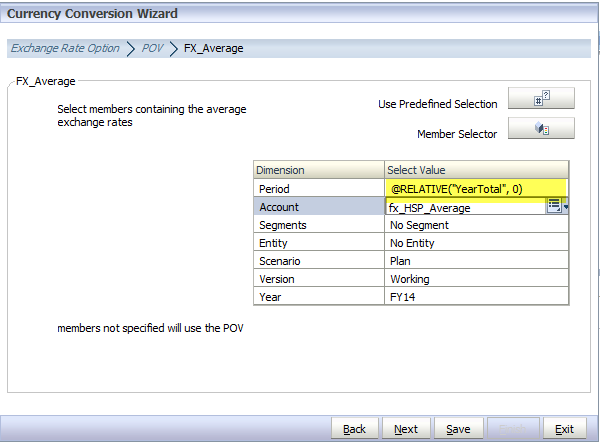Edit the Account value fx_HSP_Average field
This screenshot has height=443, width=600.
point(466,207)
